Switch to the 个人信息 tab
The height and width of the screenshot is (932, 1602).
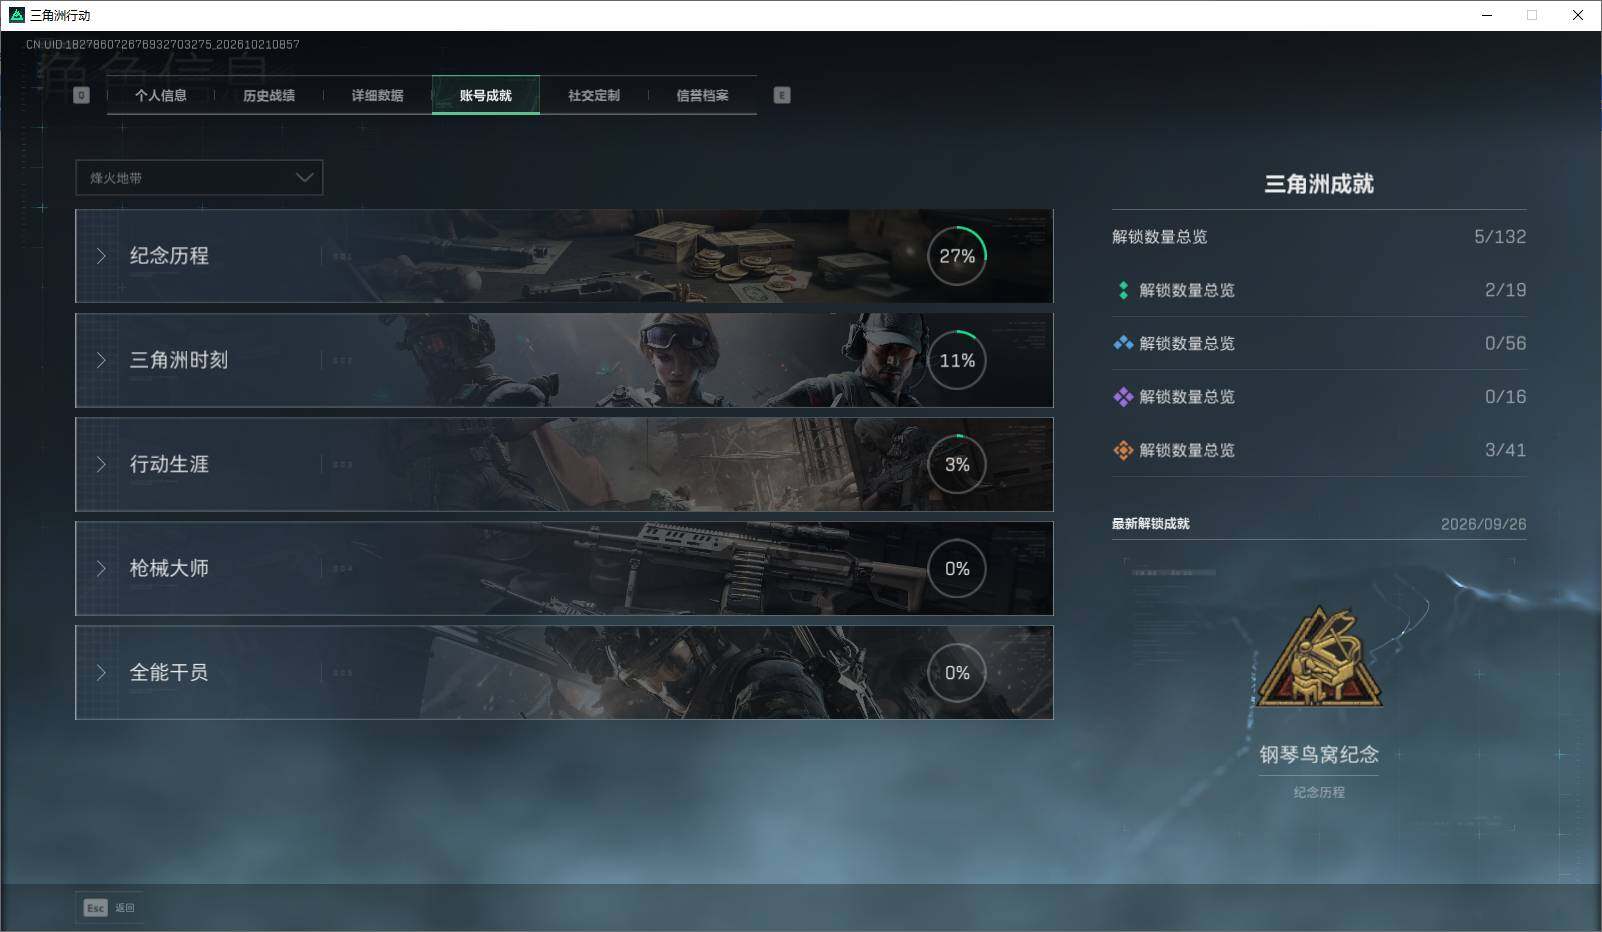161,95
